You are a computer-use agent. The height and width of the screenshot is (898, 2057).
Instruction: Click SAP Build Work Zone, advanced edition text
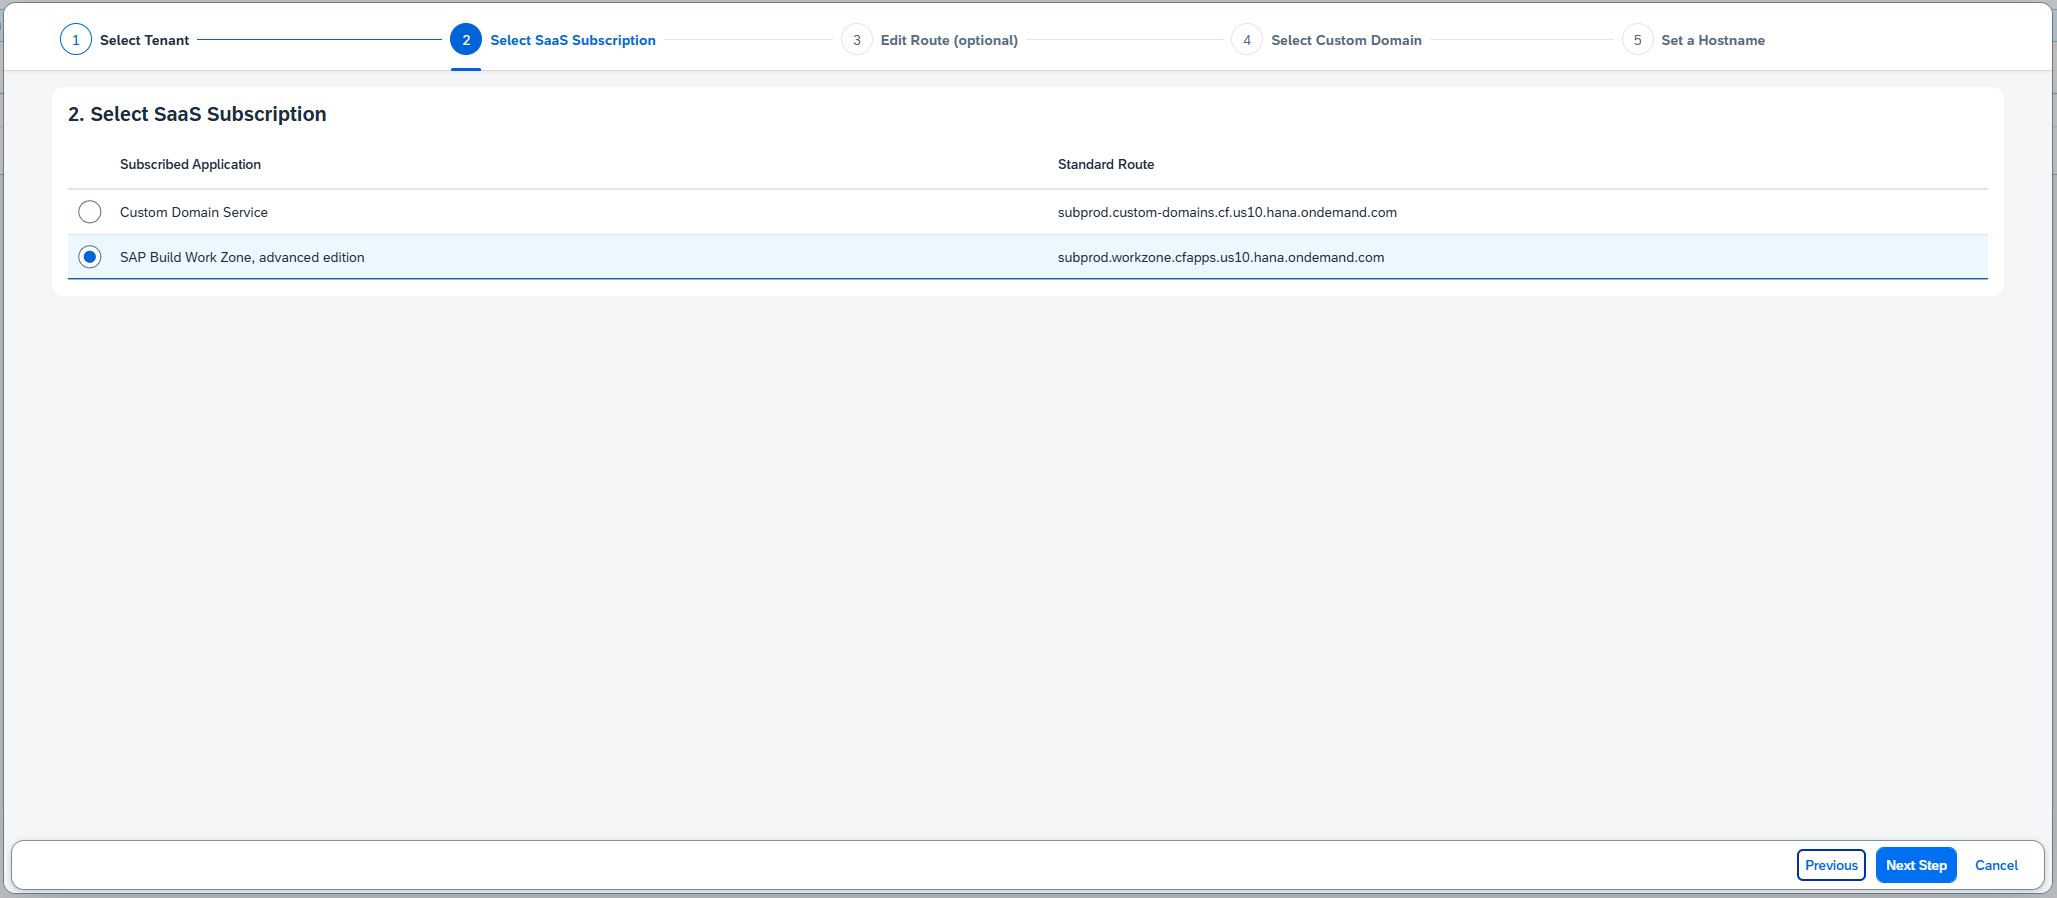pyautogui.click(x=242, y=257)
